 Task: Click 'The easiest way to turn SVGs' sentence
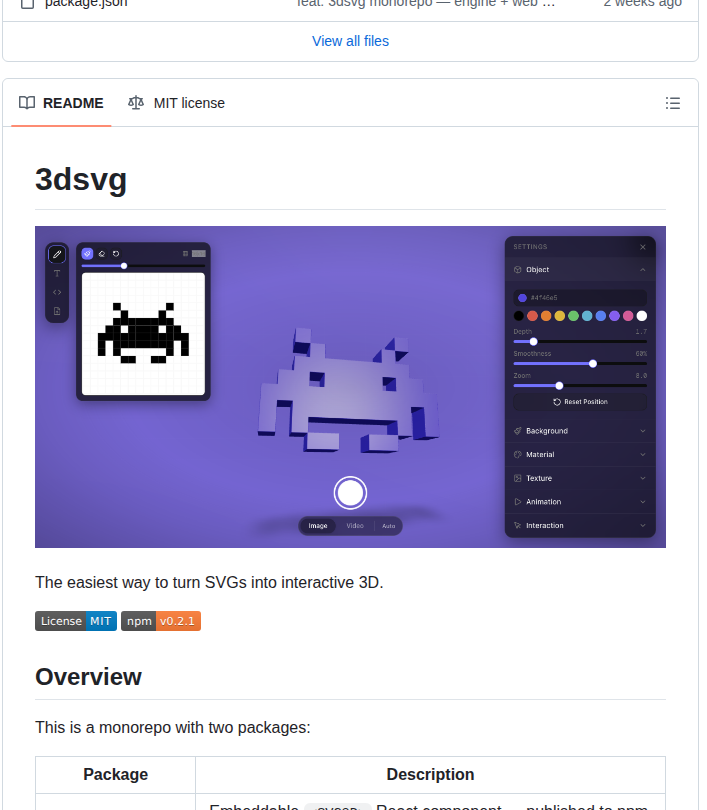coord(209,582)
